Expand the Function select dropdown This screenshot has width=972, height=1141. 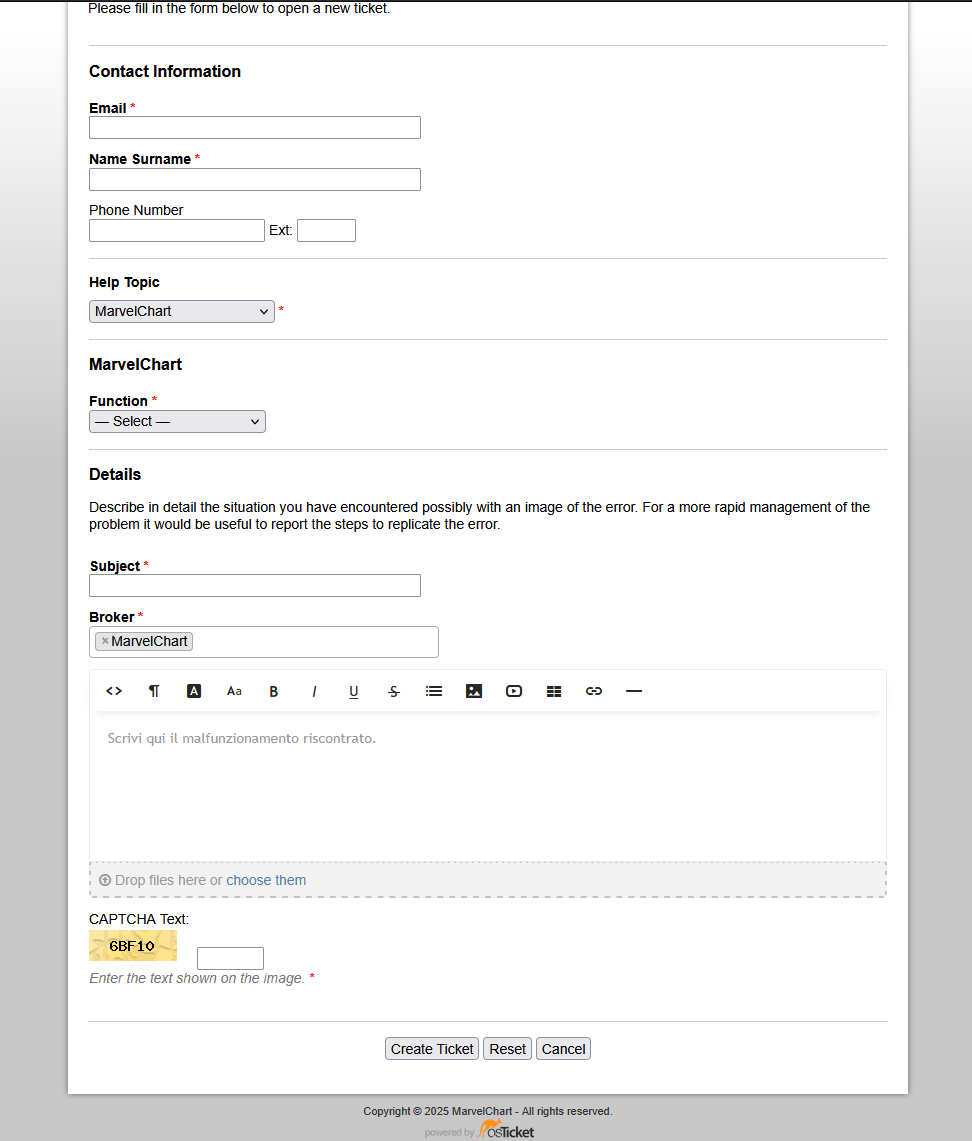tap(178, 421)
